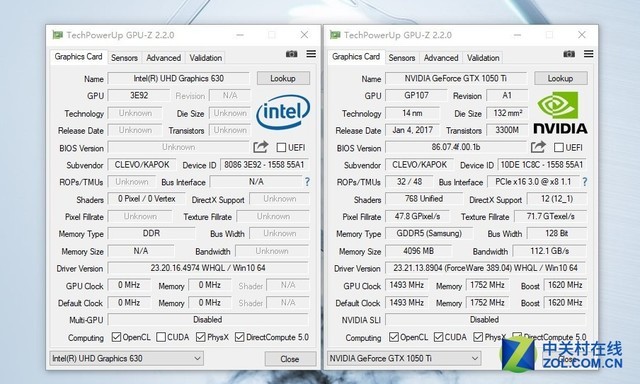
Task: Click GPU field showing 3E92
Action: point(139,95)
